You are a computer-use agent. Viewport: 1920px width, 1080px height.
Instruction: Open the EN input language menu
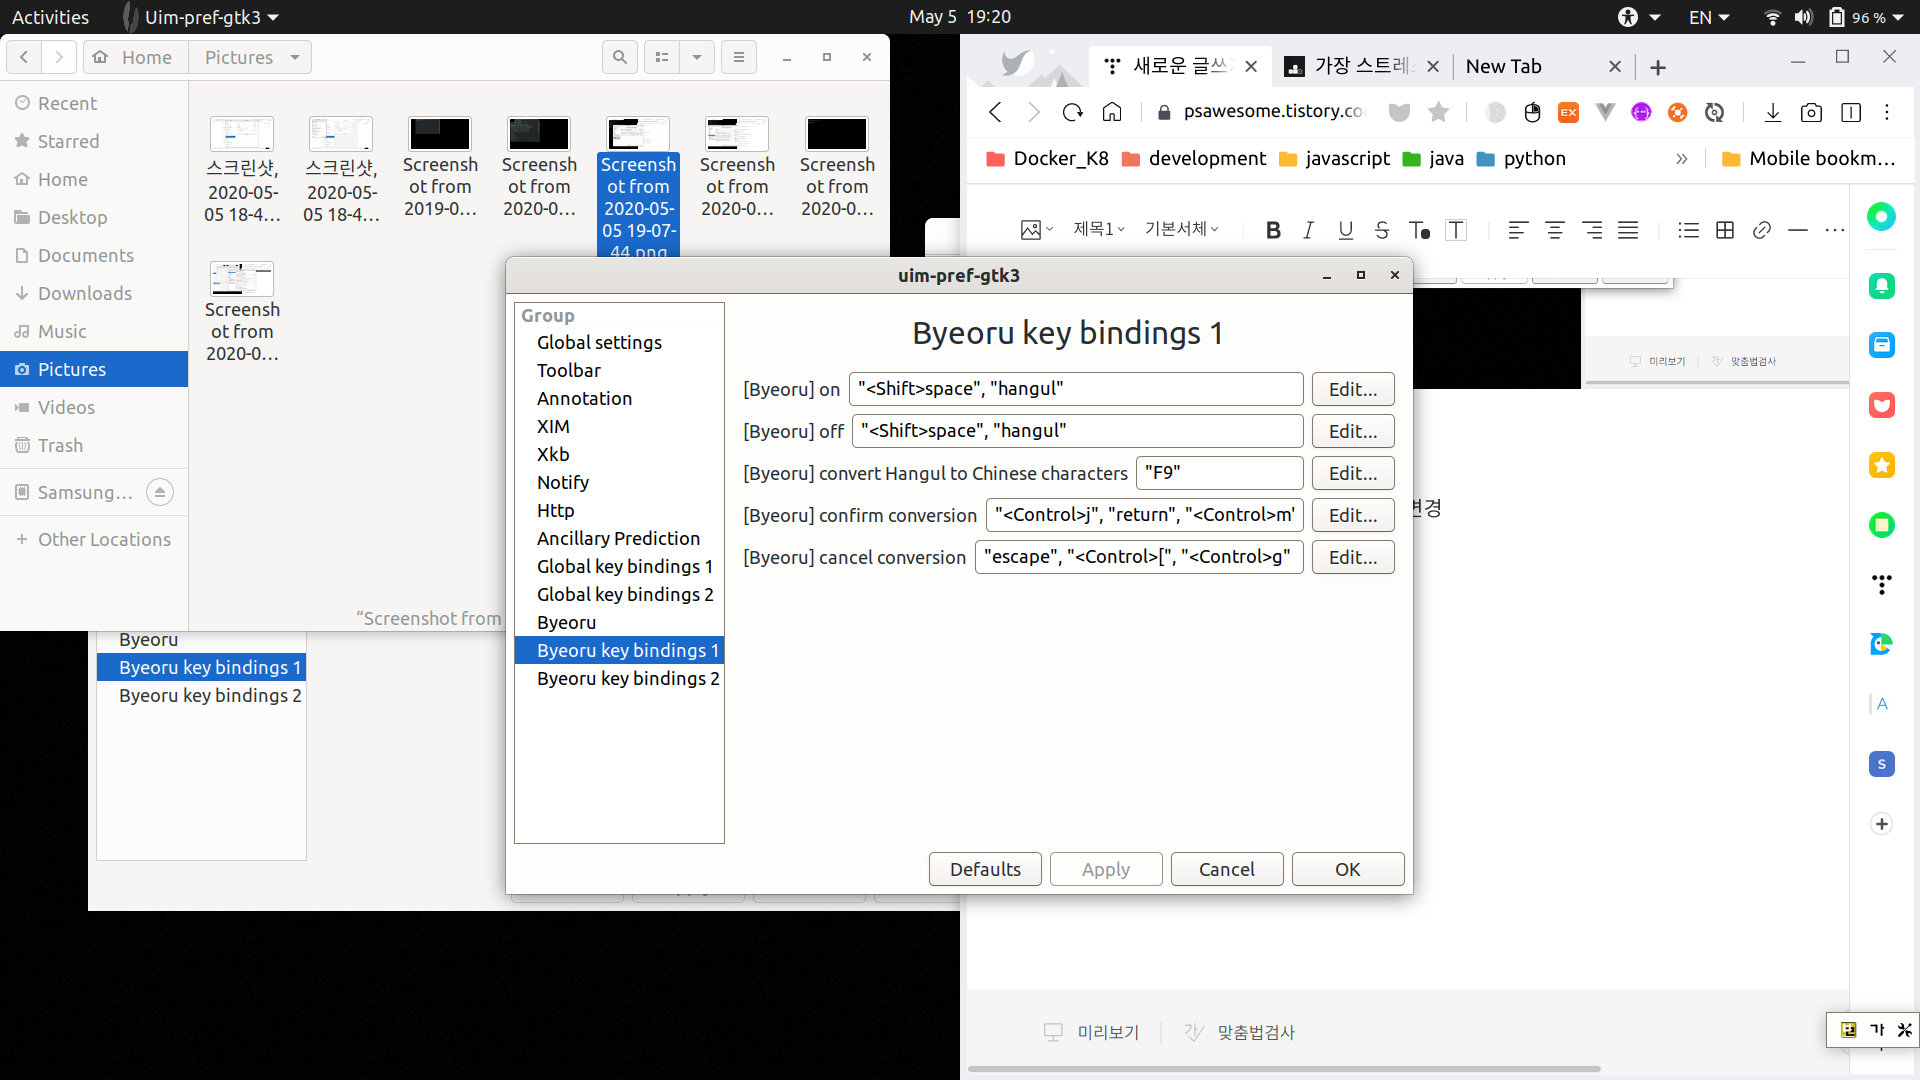tap(1709, 17)
